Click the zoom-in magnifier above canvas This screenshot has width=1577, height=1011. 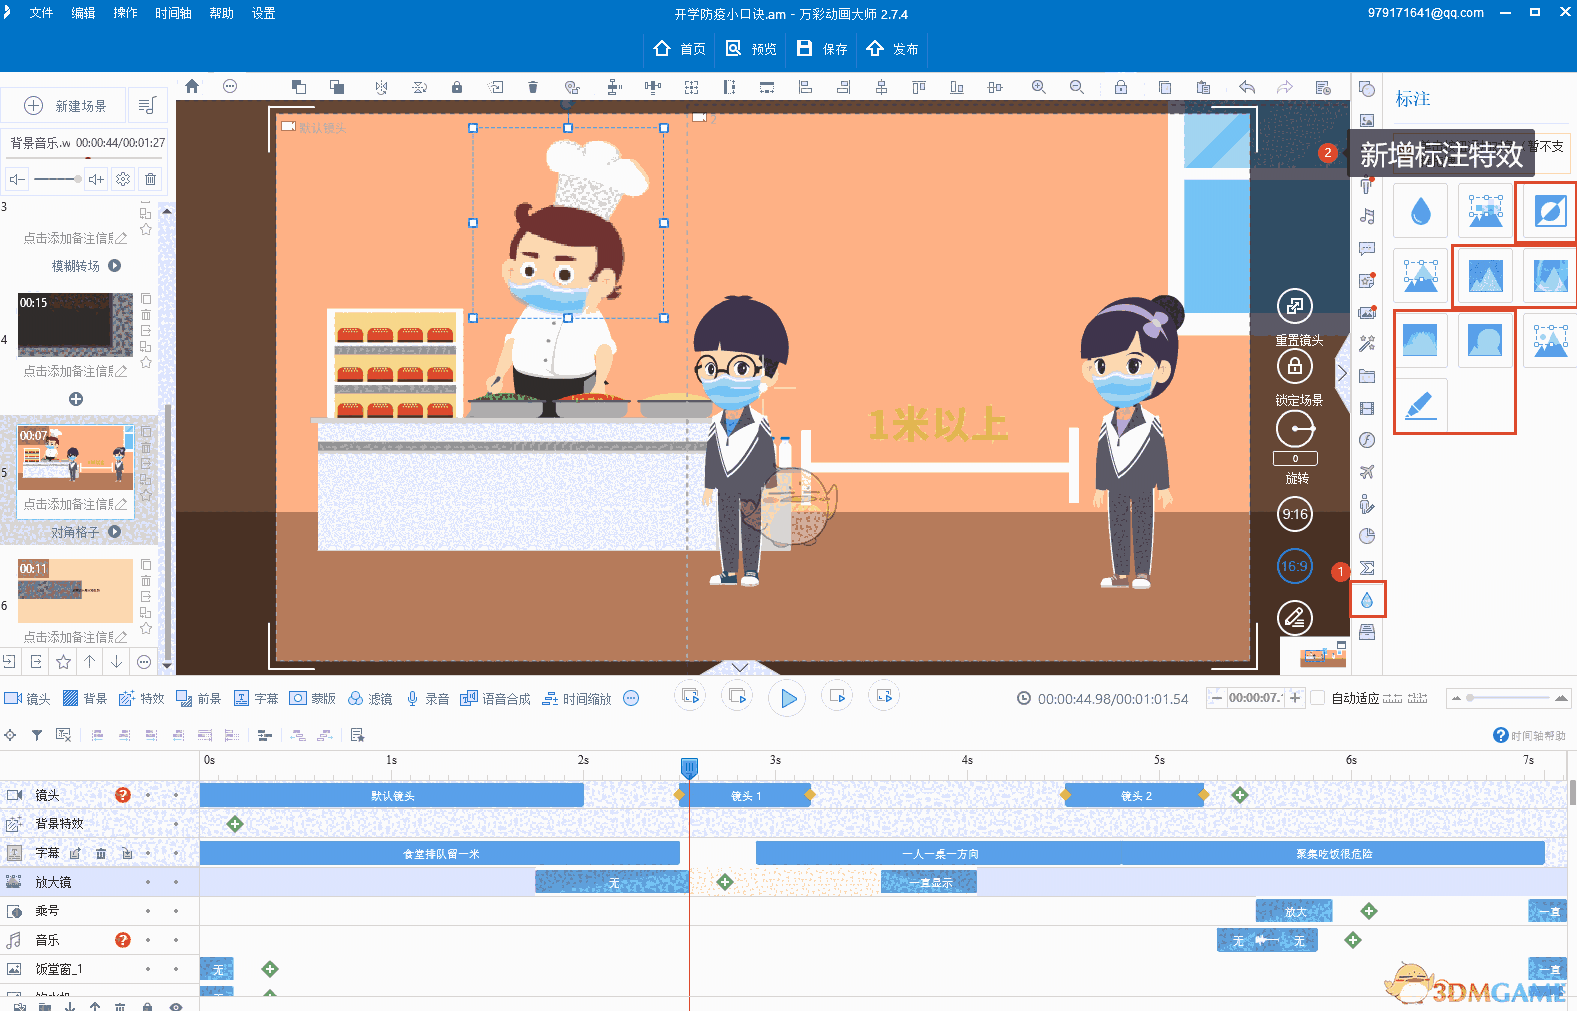pyautogui.click(x=1039, y=87)
